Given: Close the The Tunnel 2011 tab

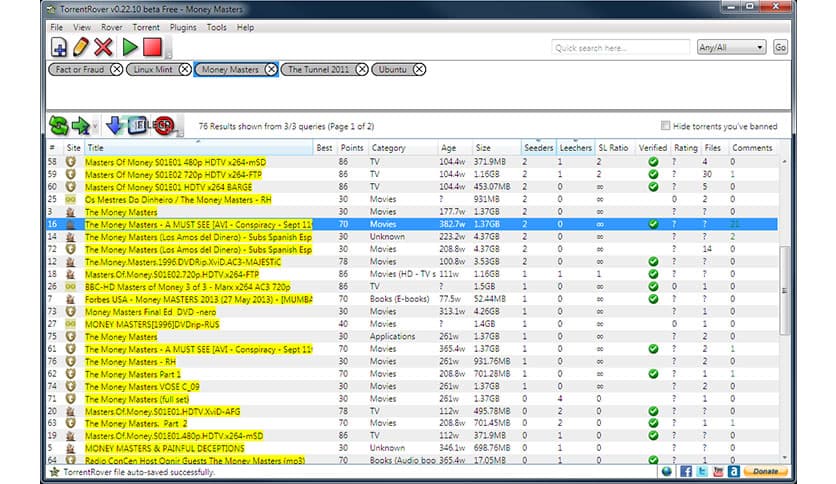Looking at the screenshot, I should click(361, 69).
